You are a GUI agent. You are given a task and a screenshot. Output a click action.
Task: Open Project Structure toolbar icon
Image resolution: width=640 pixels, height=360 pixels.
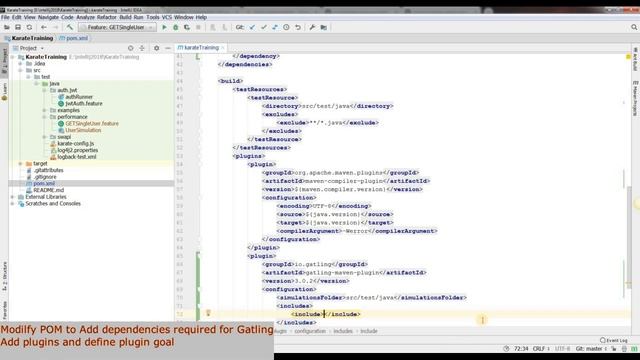click(x=324, y=27)
